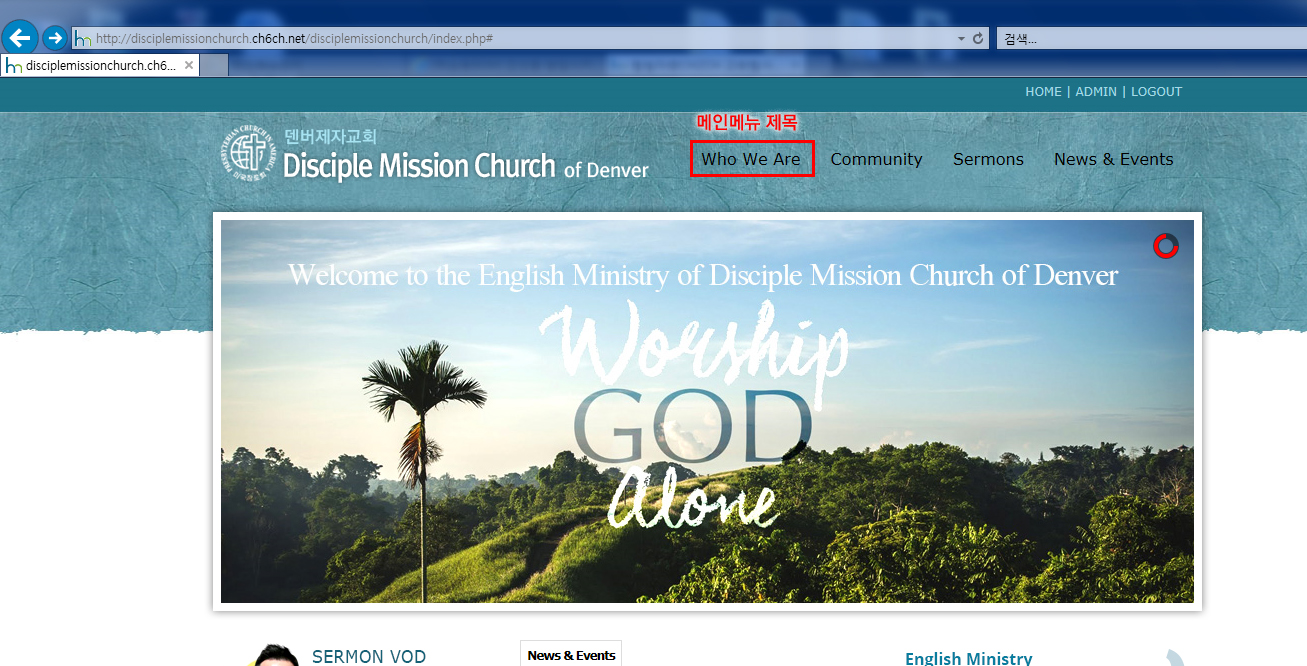Open the News & Events main menu
This screenshot has width=1307, height=666.
click(1113, 159)
